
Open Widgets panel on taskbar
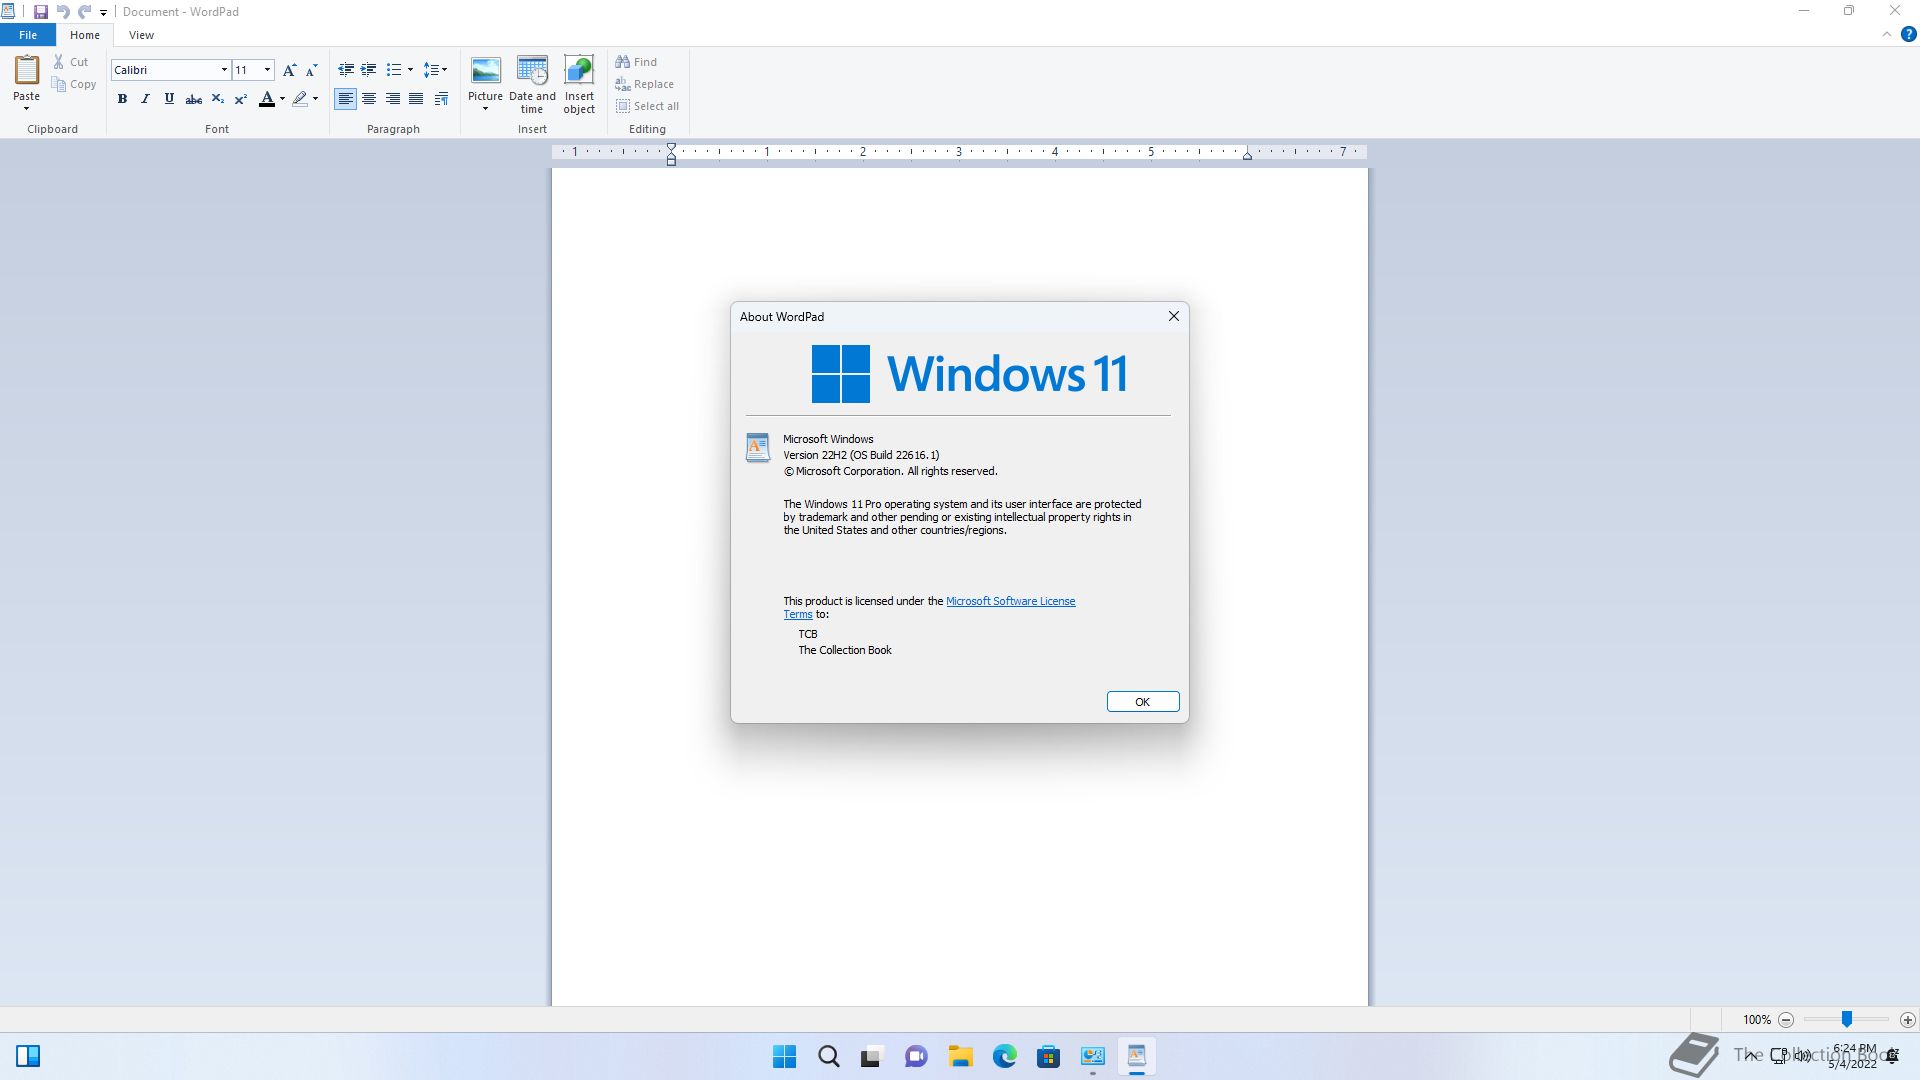click(x=28, y=1056)
